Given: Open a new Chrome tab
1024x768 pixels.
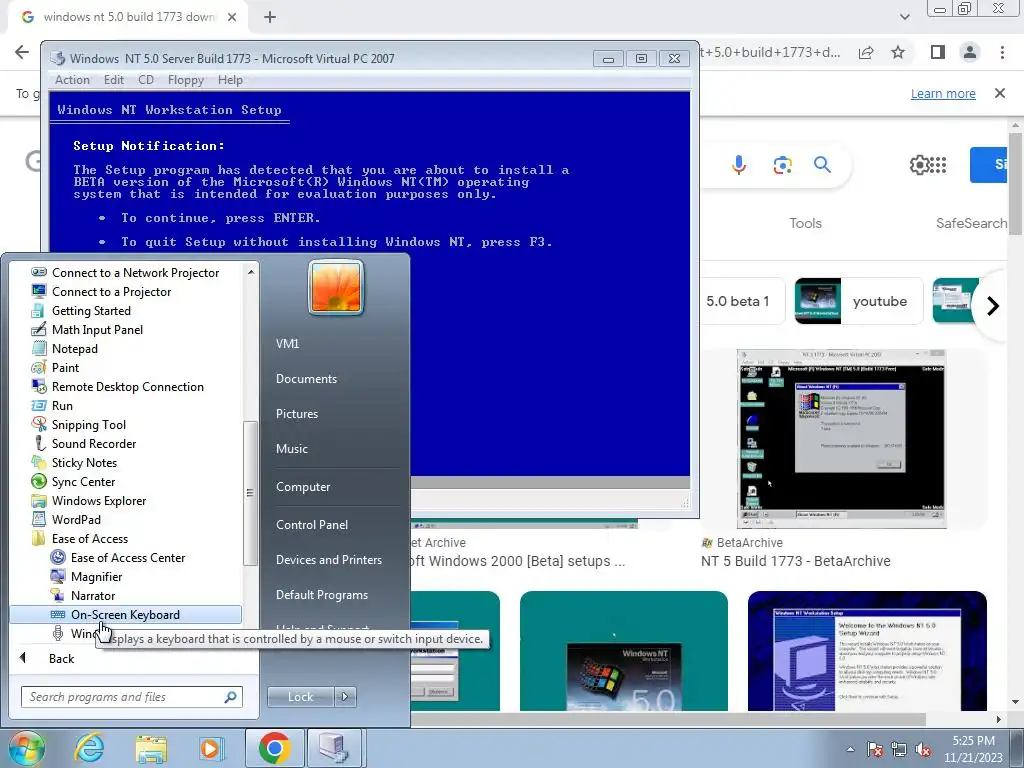Looking at the screenshot, I should coord(270,18).
